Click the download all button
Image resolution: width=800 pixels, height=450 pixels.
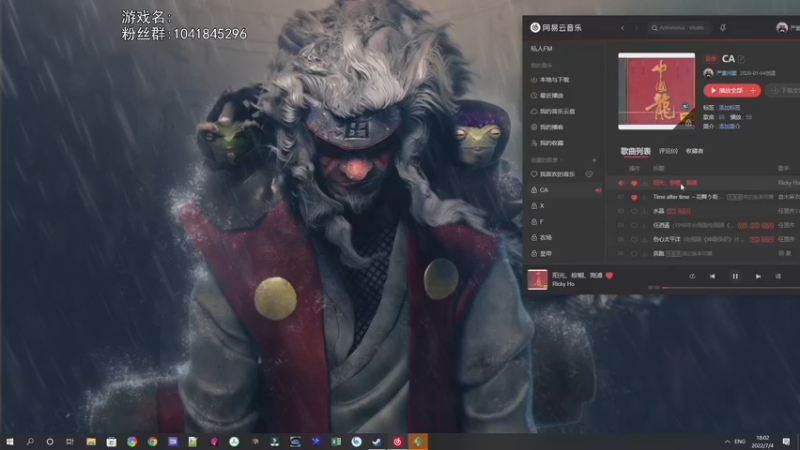784,91
